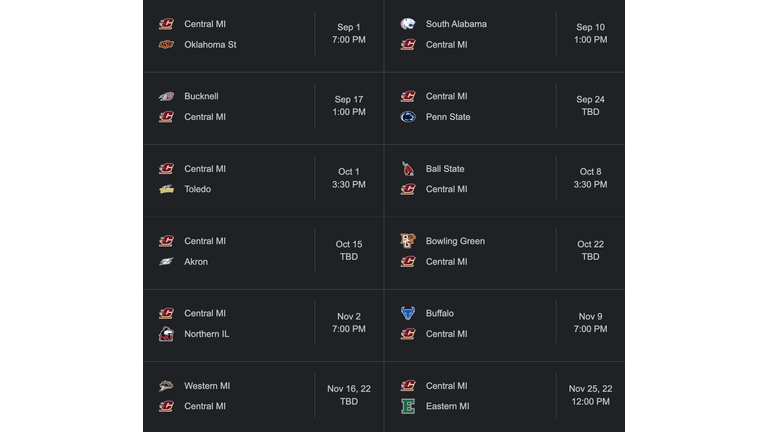Click the Toledo rocket logo
The image size is (768, 432).
coord(167,189)
